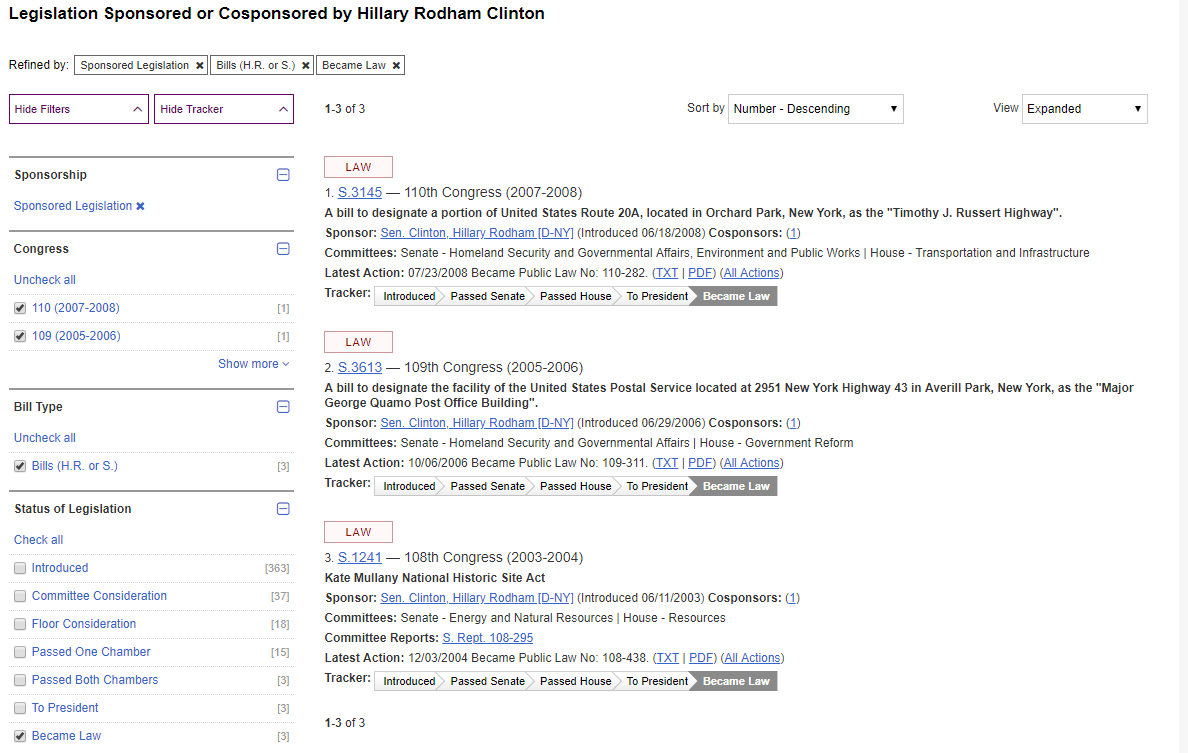This screenshot has height=753, width=1188.
Task: Open sponsor Sen. Clinton link for S.3613
Action: pos(477,423)
